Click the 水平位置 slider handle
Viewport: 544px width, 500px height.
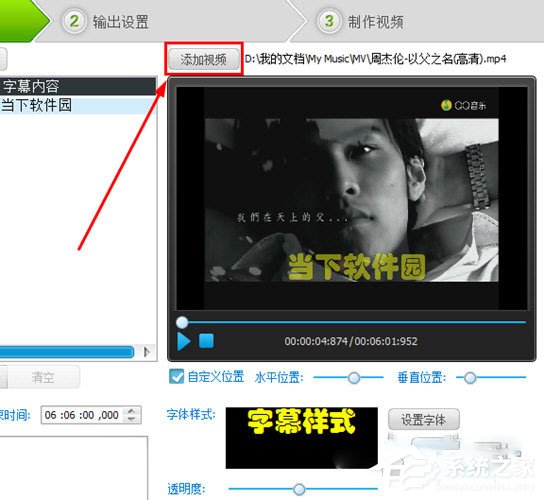point(354,378)
